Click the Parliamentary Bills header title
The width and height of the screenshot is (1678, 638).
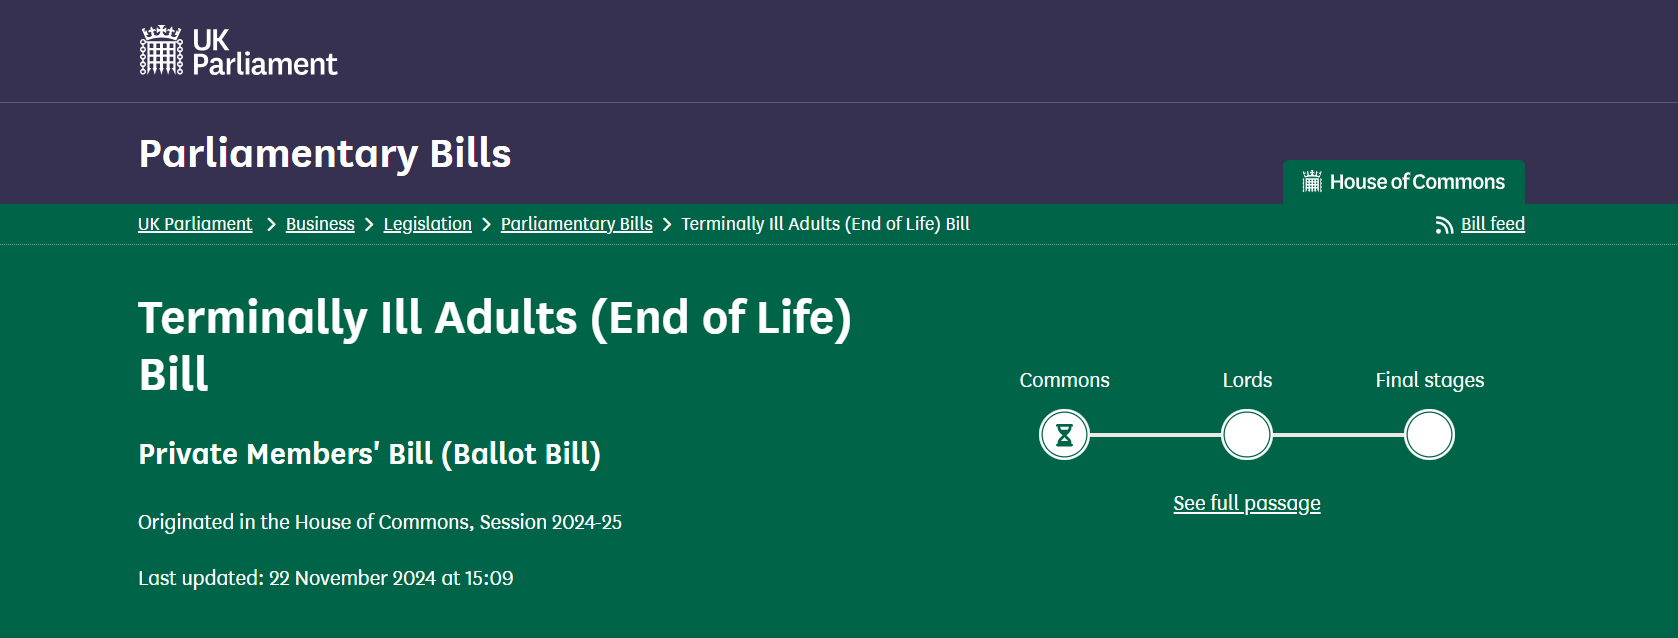(325, 154)
